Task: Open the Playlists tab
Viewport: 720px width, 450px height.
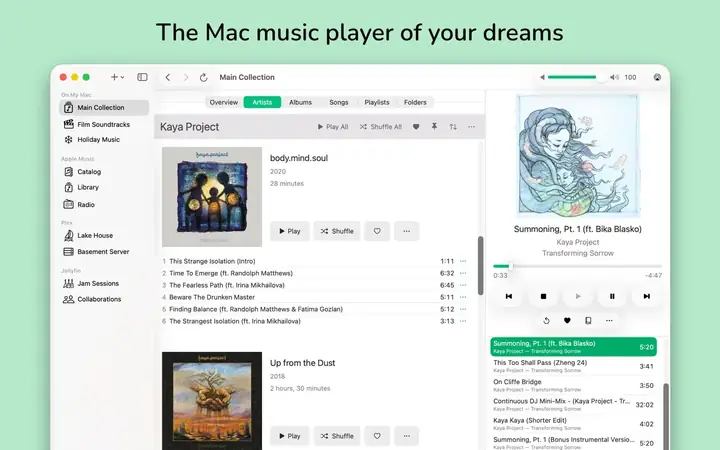Action: tap(376, 102)
